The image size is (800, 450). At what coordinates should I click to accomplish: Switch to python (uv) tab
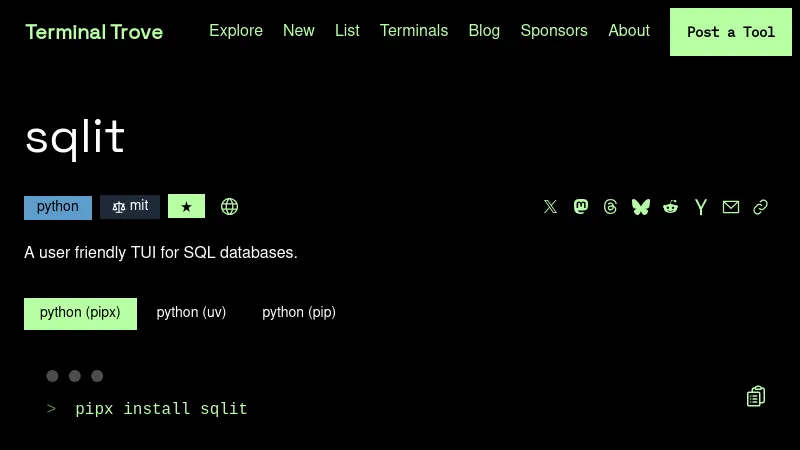point(191,313)
